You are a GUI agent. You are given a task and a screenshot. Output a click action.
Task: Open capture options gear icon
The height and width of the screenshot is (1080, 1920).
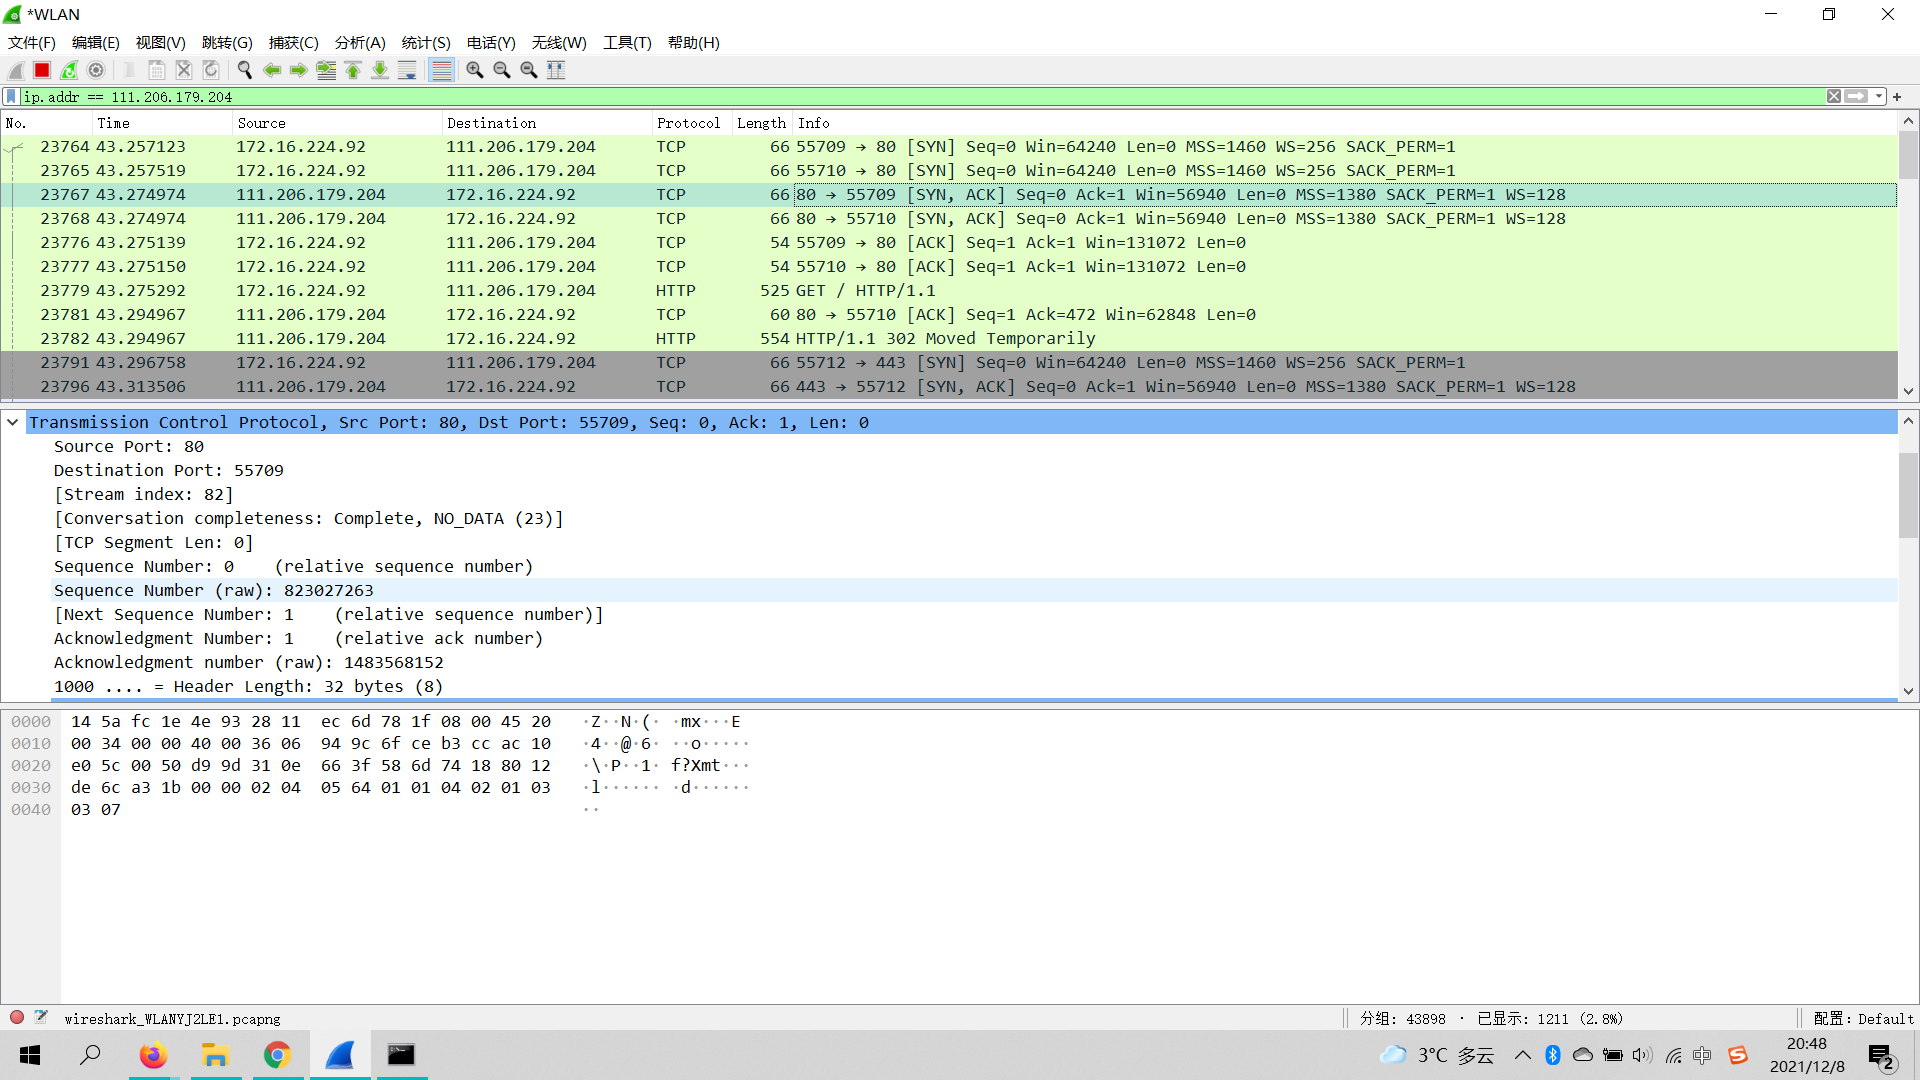(96, 70)
